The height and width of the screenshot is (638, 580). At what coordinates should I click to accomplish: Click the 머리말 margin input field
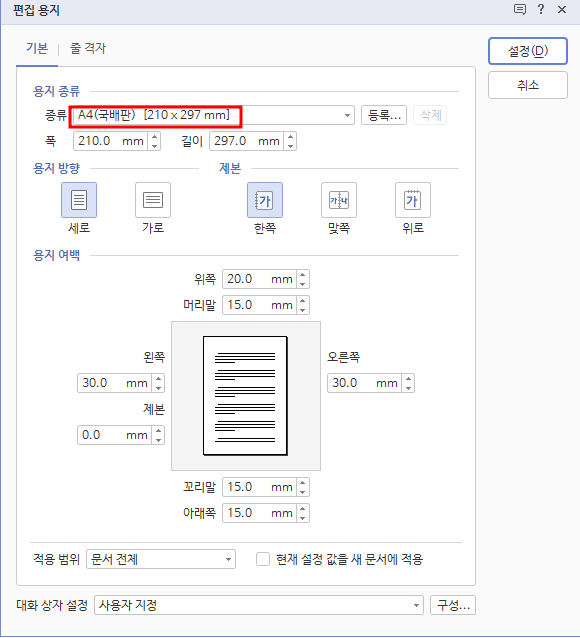259,305
